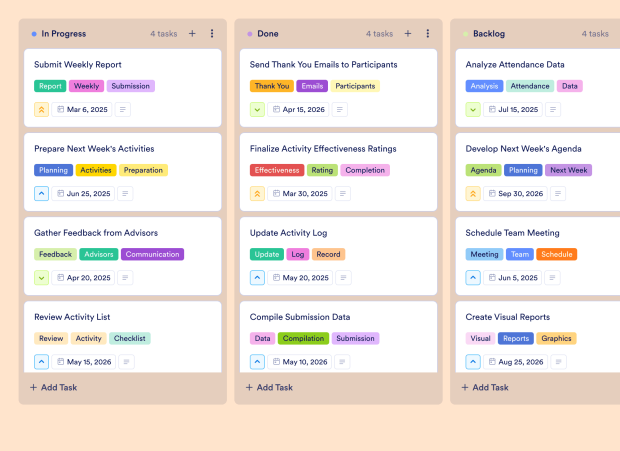Open description icon on Prepare Next Week's Activities

point(125,194)
